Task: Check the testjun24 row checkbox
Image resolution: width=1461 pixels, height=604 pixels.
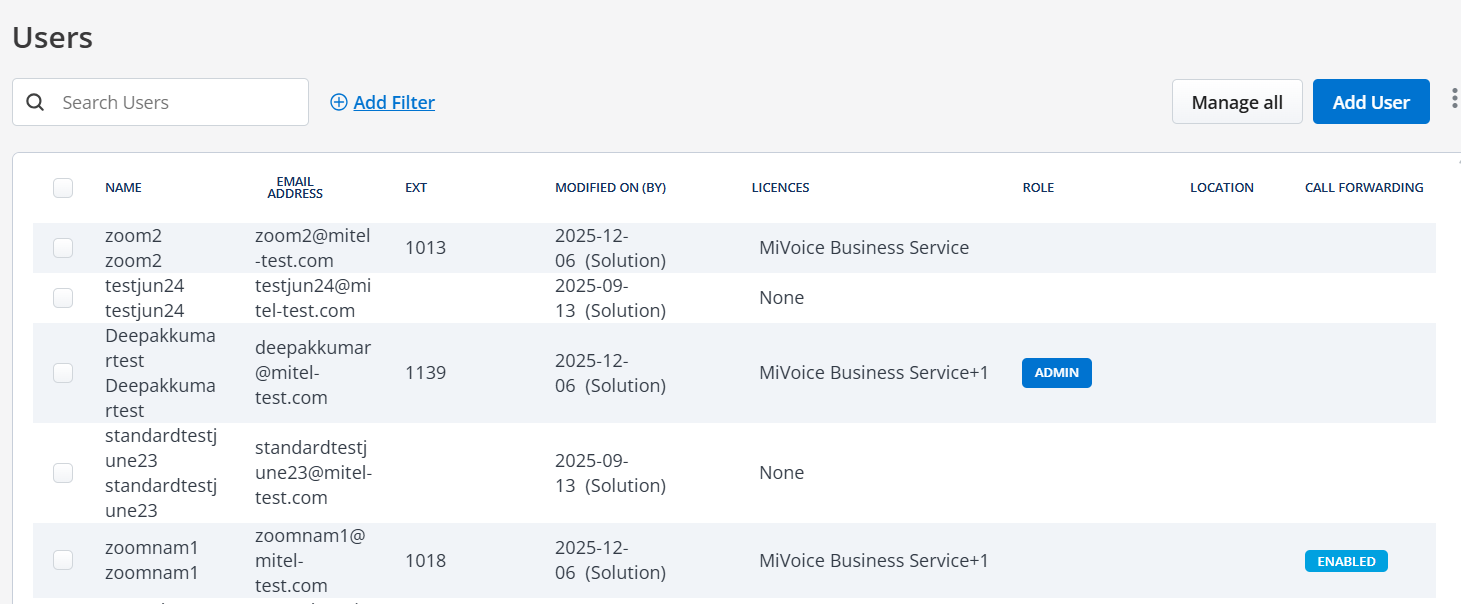Action: pyautogui.click(x=63, y=298)
